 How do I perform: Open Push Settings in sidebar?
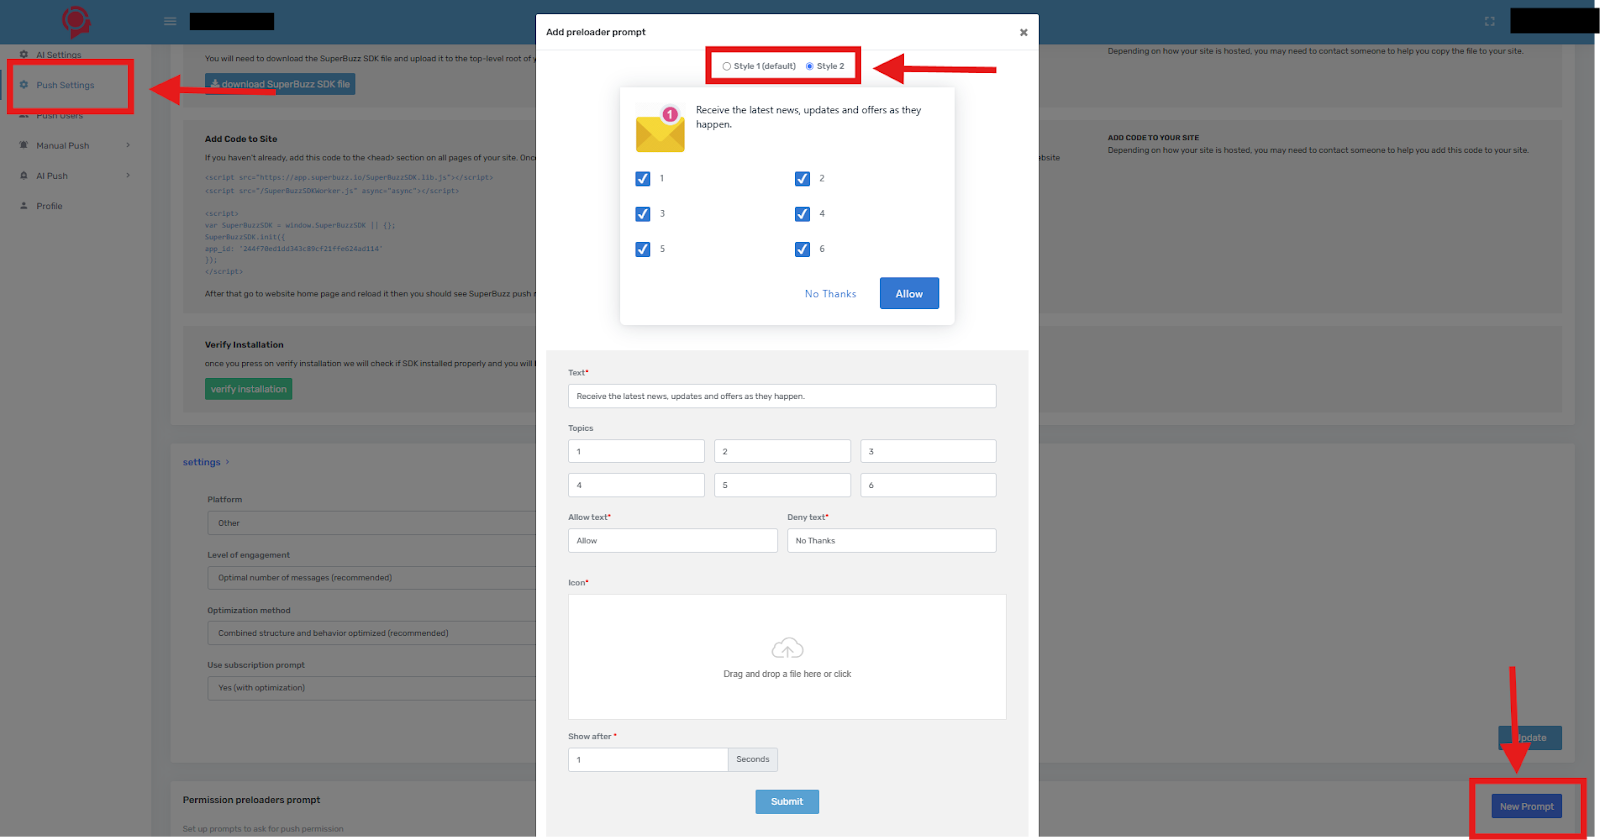pos(65,85)
